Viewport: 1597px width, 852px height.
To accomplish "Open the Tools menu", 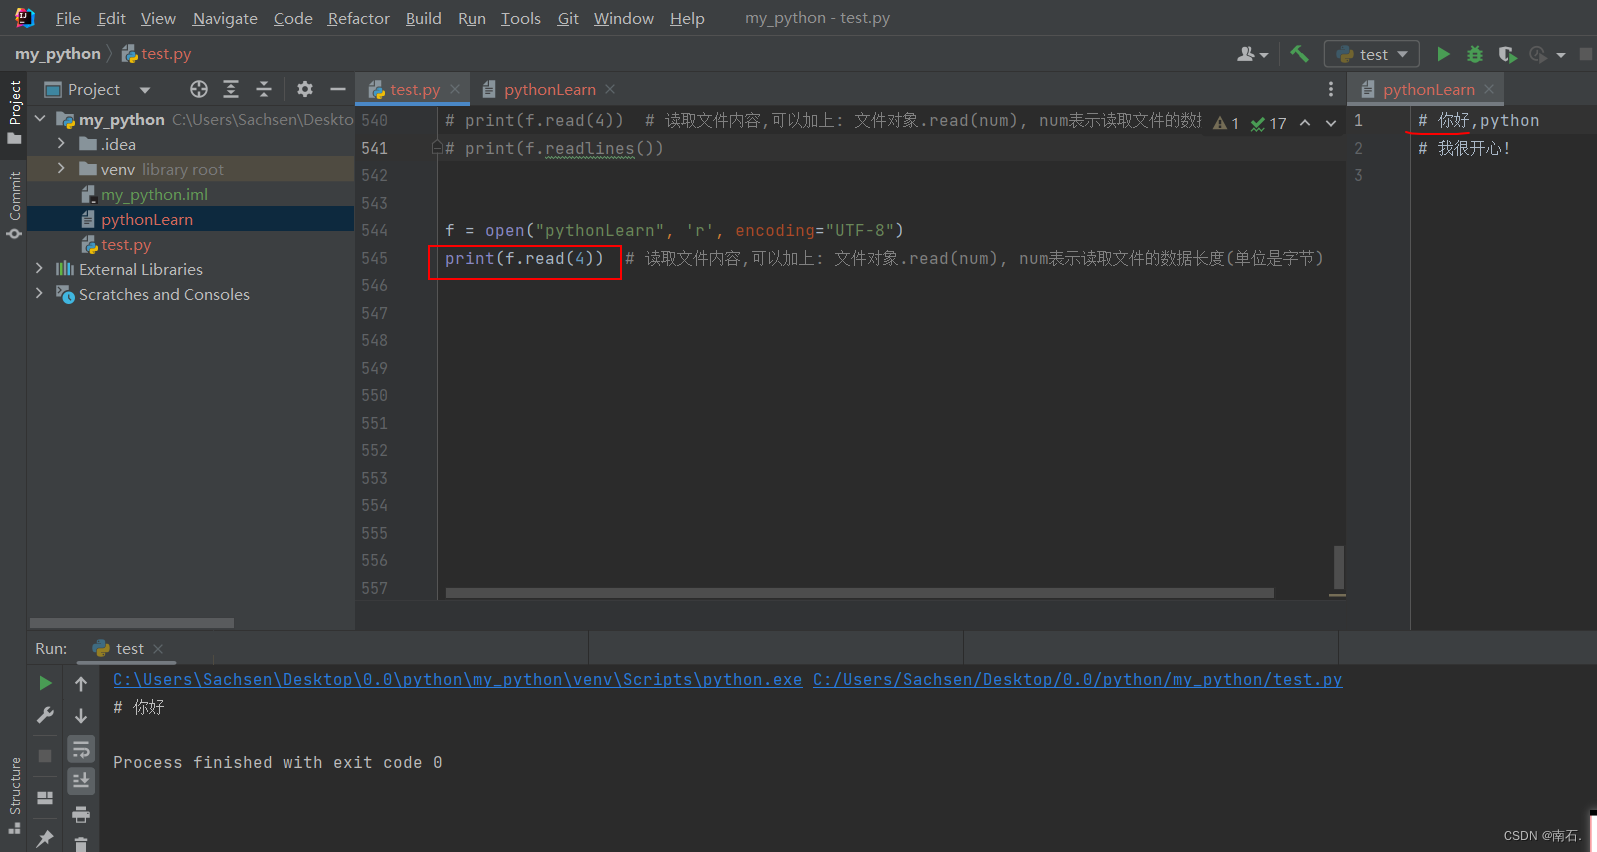I will [520, 18].
